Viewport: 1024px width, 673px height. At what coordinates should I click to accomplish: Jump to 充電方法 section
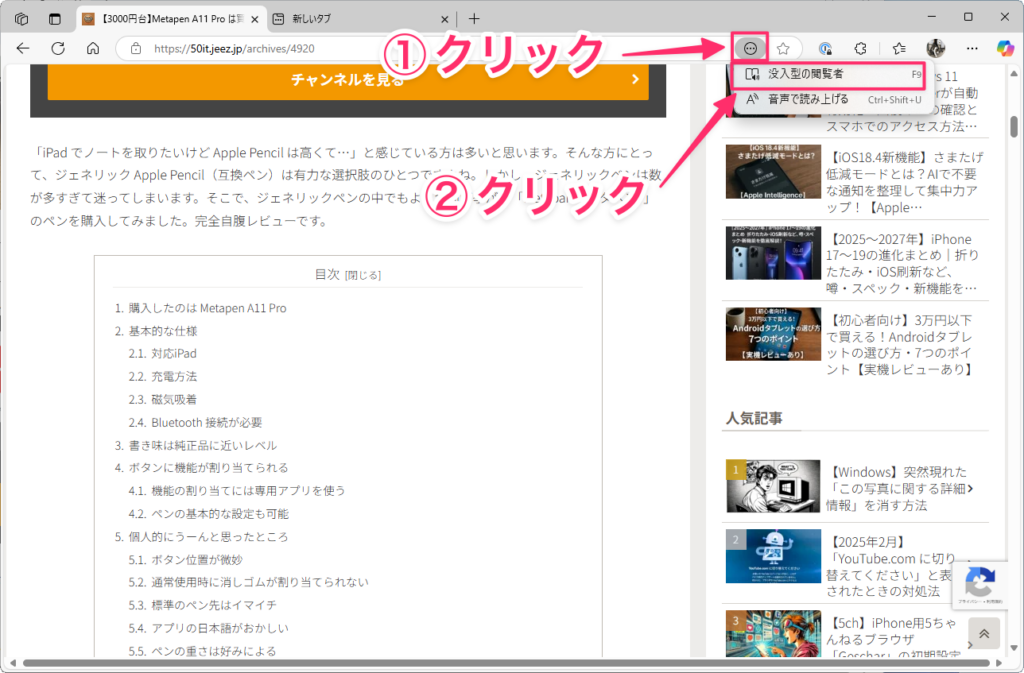pos(174,377)
